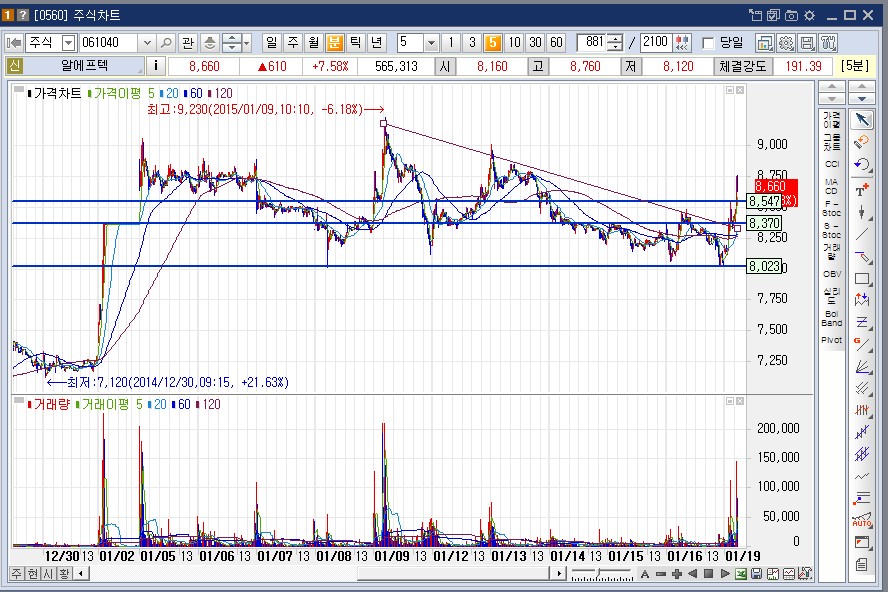This screenshot has width=888, height=592.
Task: Go to first record arrow icon
Action: pyautogui.click(x=14, y=42)
